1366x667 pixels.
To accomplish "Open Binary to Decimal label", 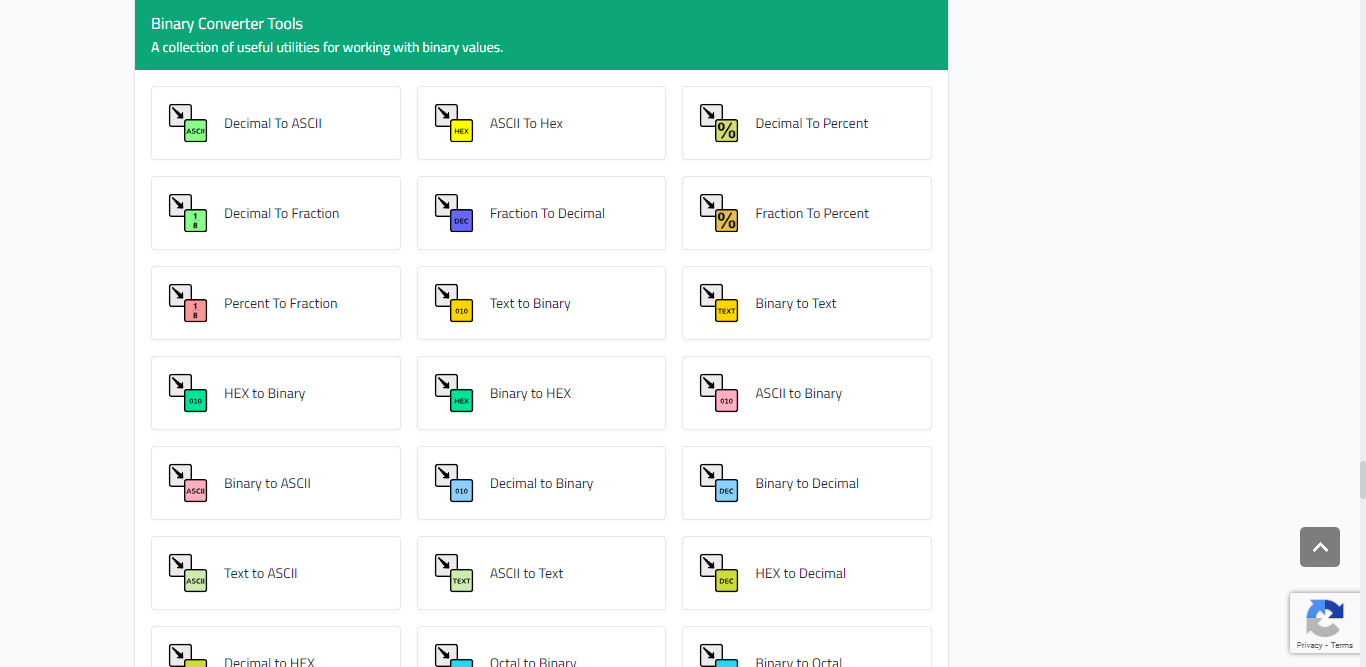I will (807, 483).
